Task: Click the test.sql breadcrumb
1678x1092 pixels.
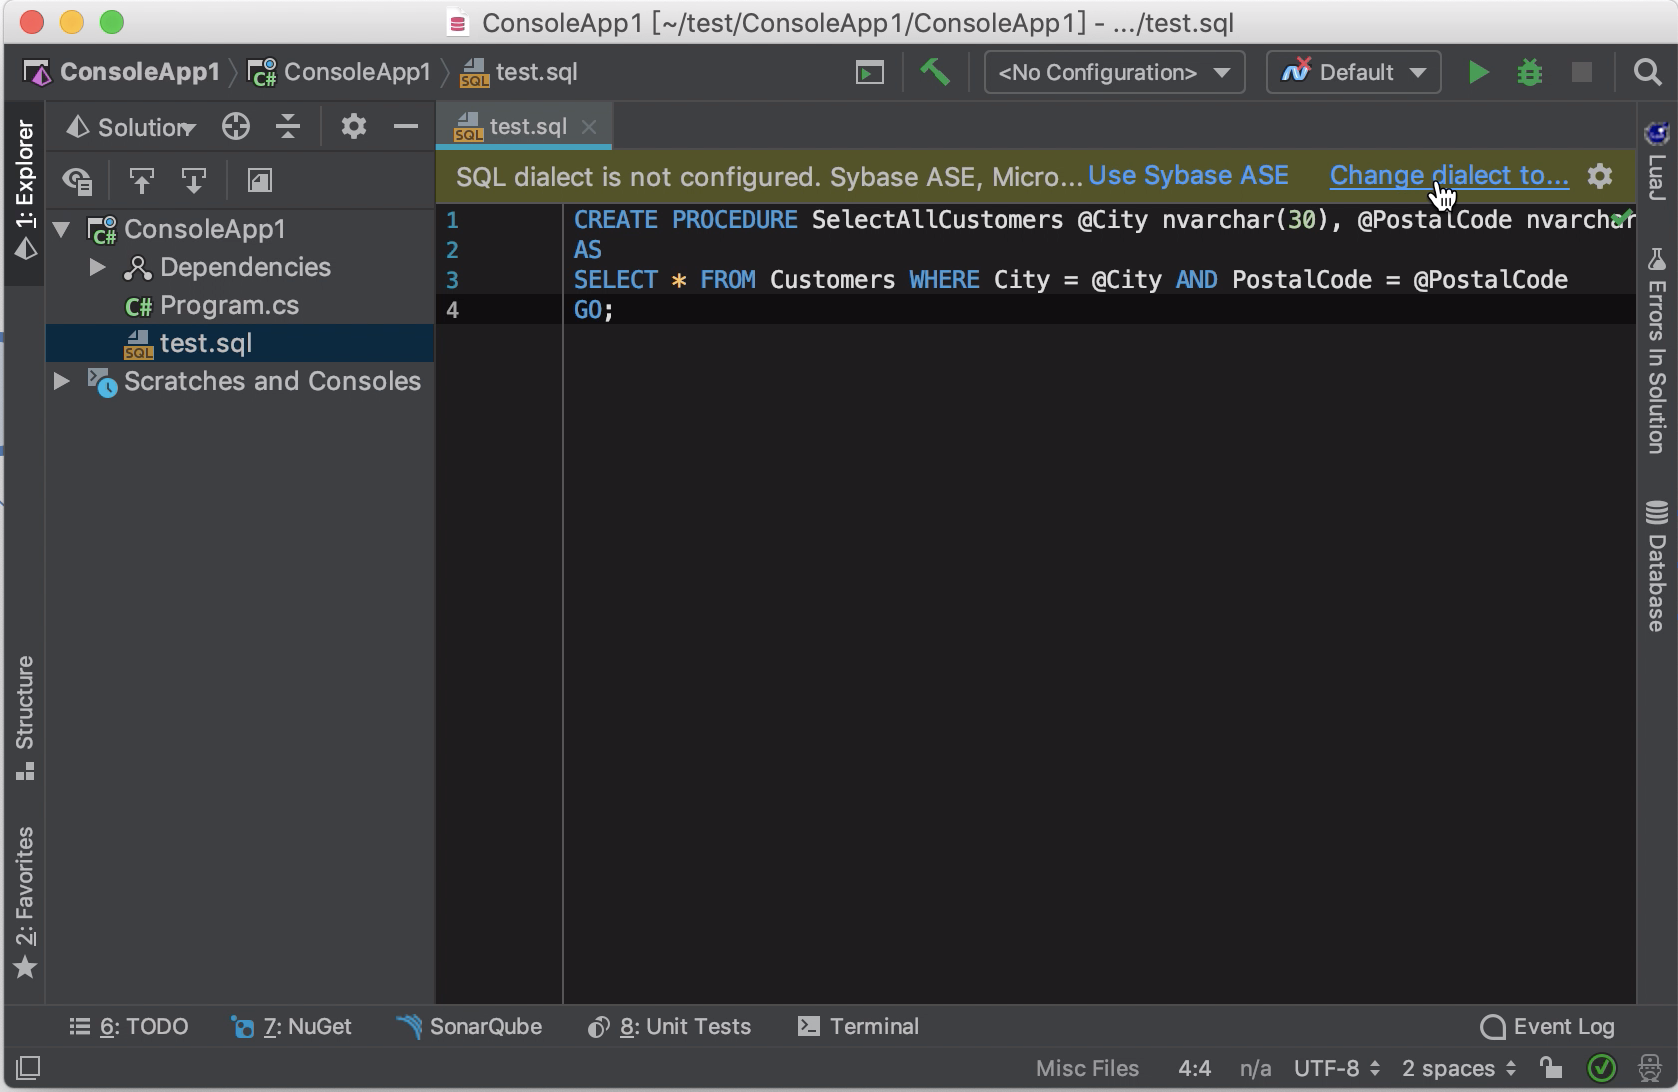Action: point(518,72)
